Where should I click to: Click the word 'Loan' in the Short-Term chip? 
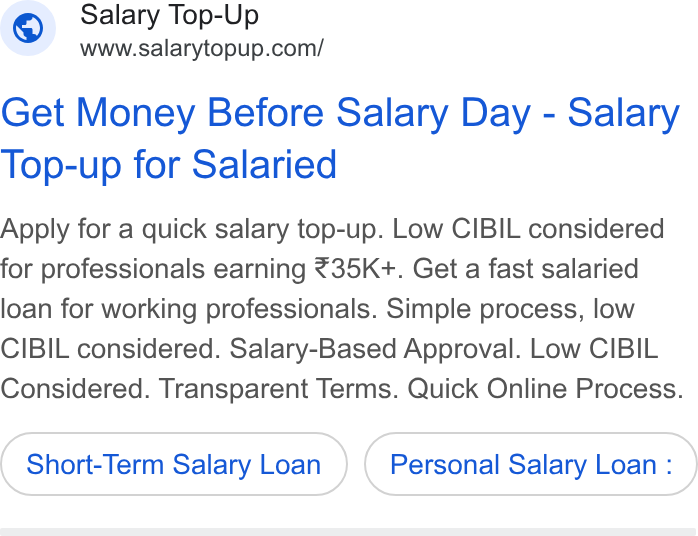(290, 464)
